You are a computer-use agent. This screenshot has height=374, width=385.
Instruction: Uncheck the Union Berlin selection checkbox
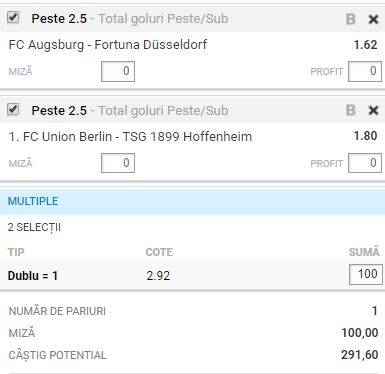coord(13,109)
